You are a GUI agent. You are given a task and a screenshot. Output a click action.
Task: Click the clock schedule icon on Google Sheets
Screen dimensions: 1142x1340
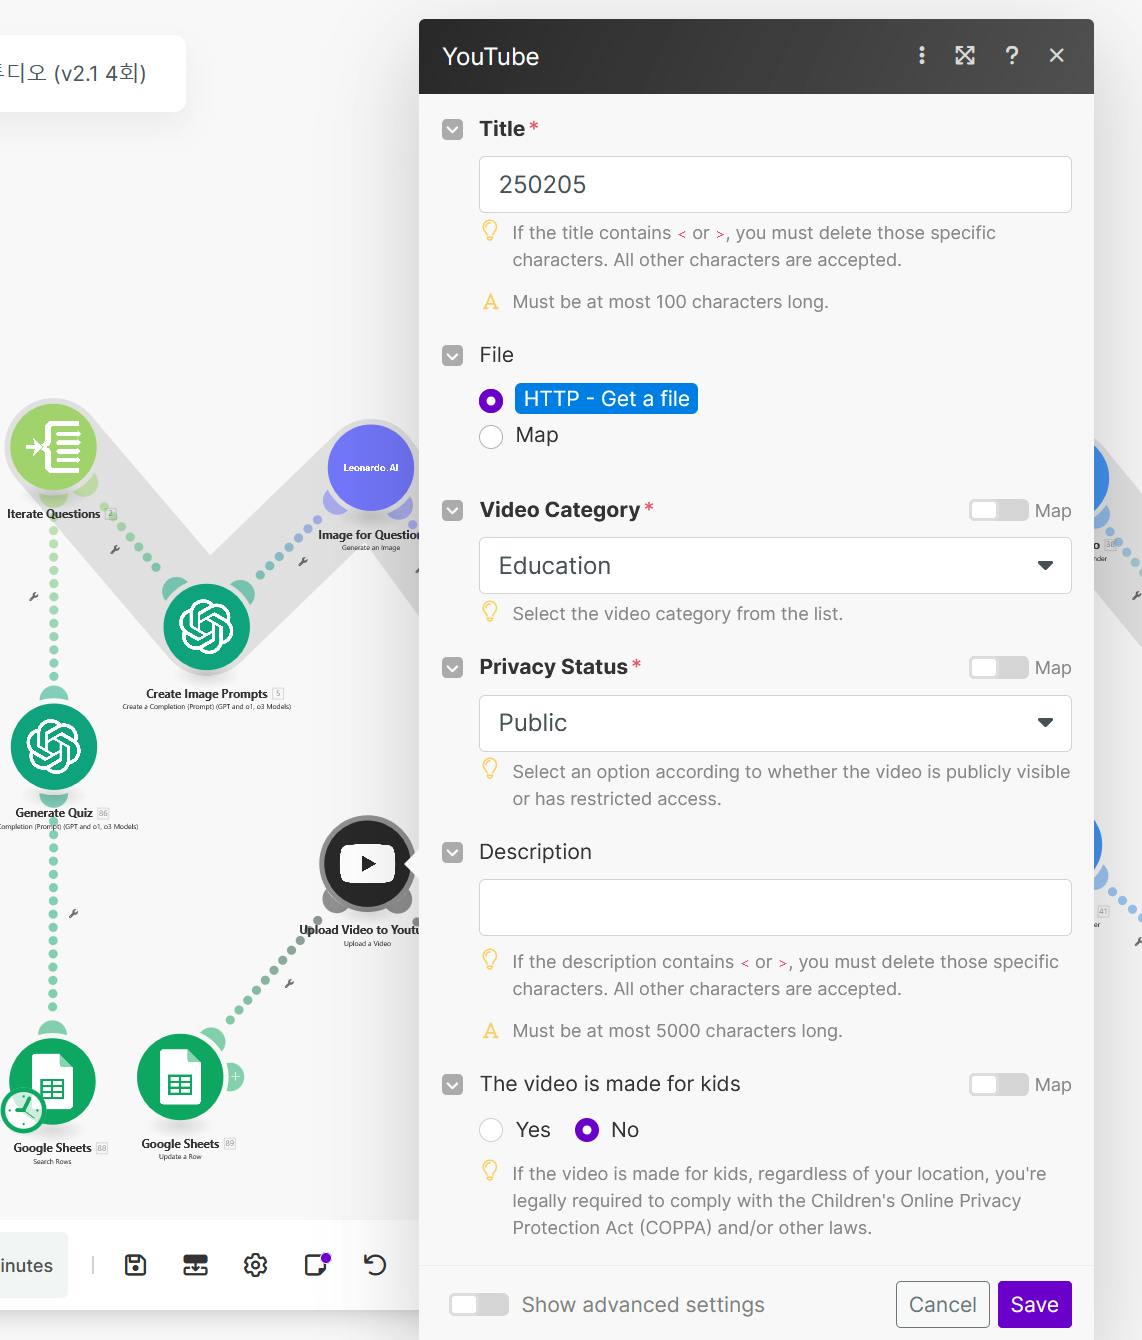coord(22,1111)
